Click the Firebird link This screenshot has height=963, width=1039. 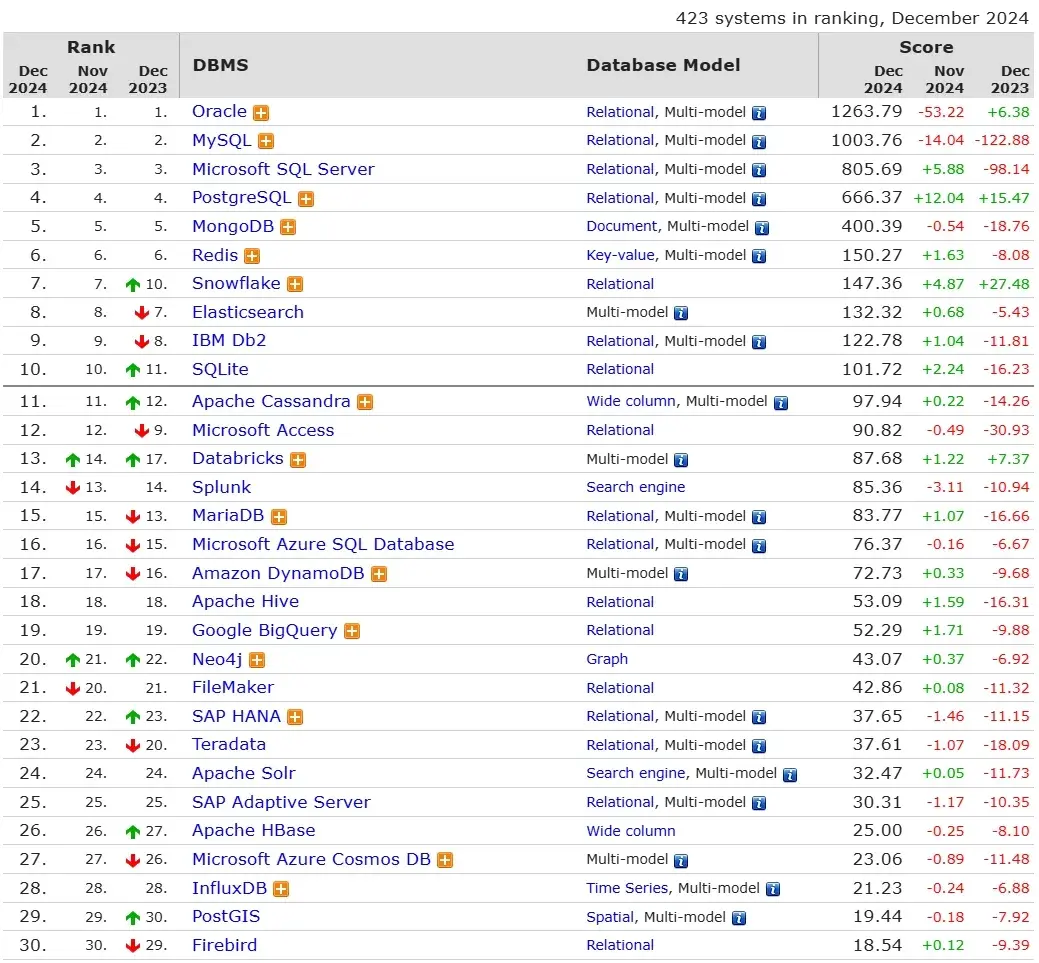[x=224, y=945]
